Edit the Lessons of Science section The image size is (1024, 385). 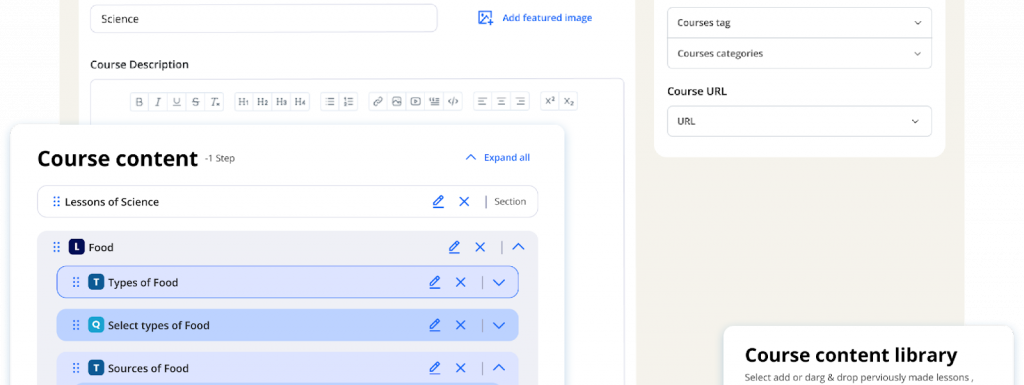click(x=438, y=202)
